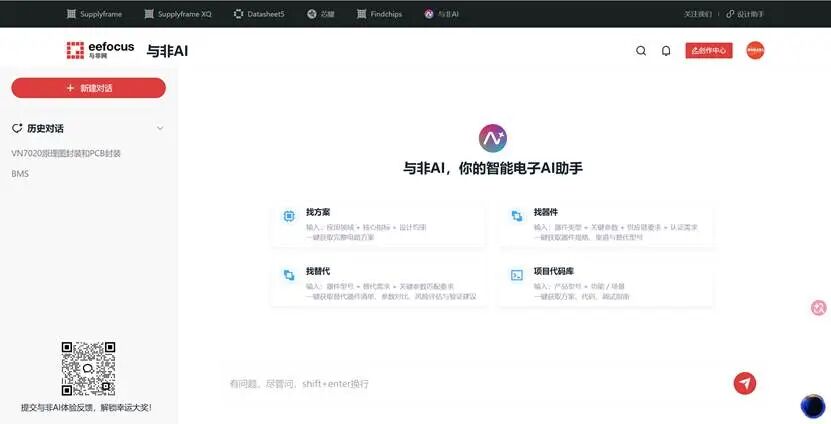
Task: Click the search magnifier icon
Action: 641,51
